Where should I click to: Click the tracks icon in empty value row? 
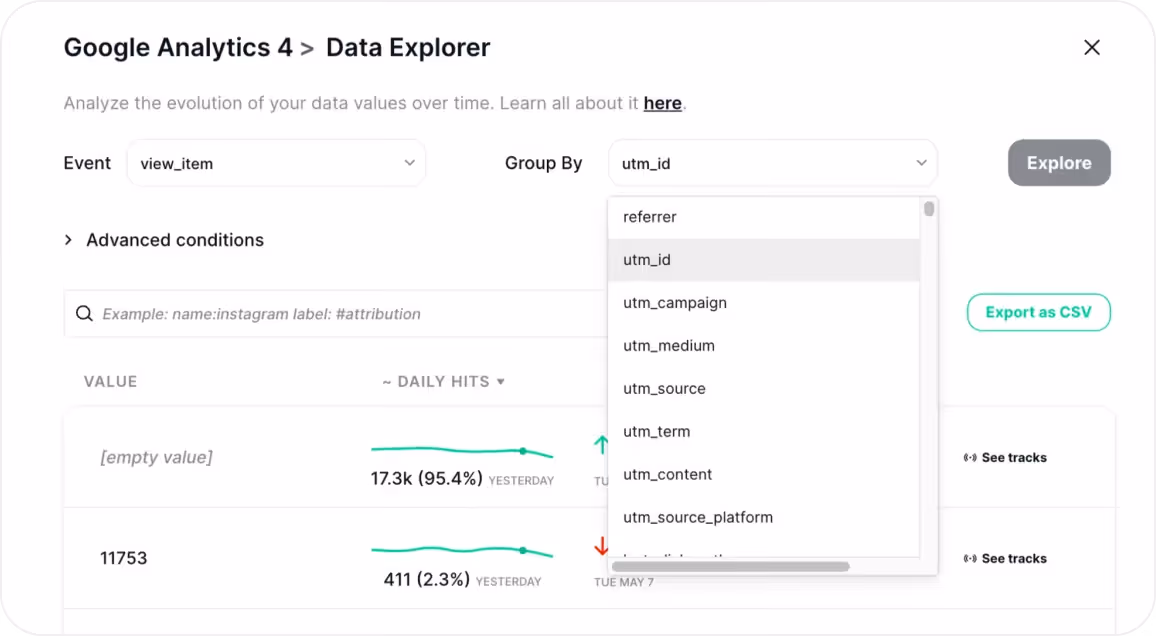point(969,458)
